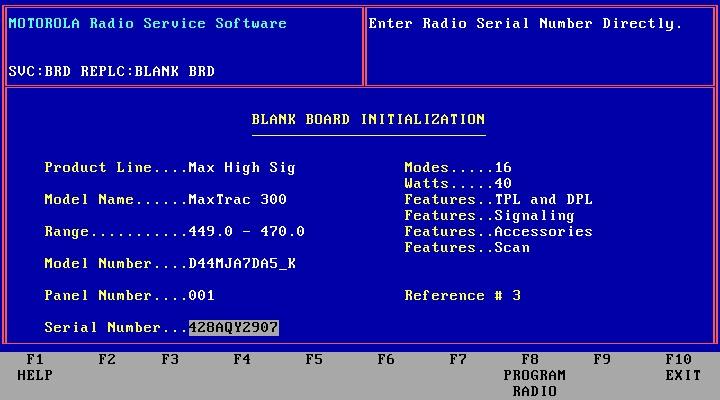The height and width of the screenshot is (400, 720).
Task: Select the highlighted Serial Number field
Action: coord(234,327)
